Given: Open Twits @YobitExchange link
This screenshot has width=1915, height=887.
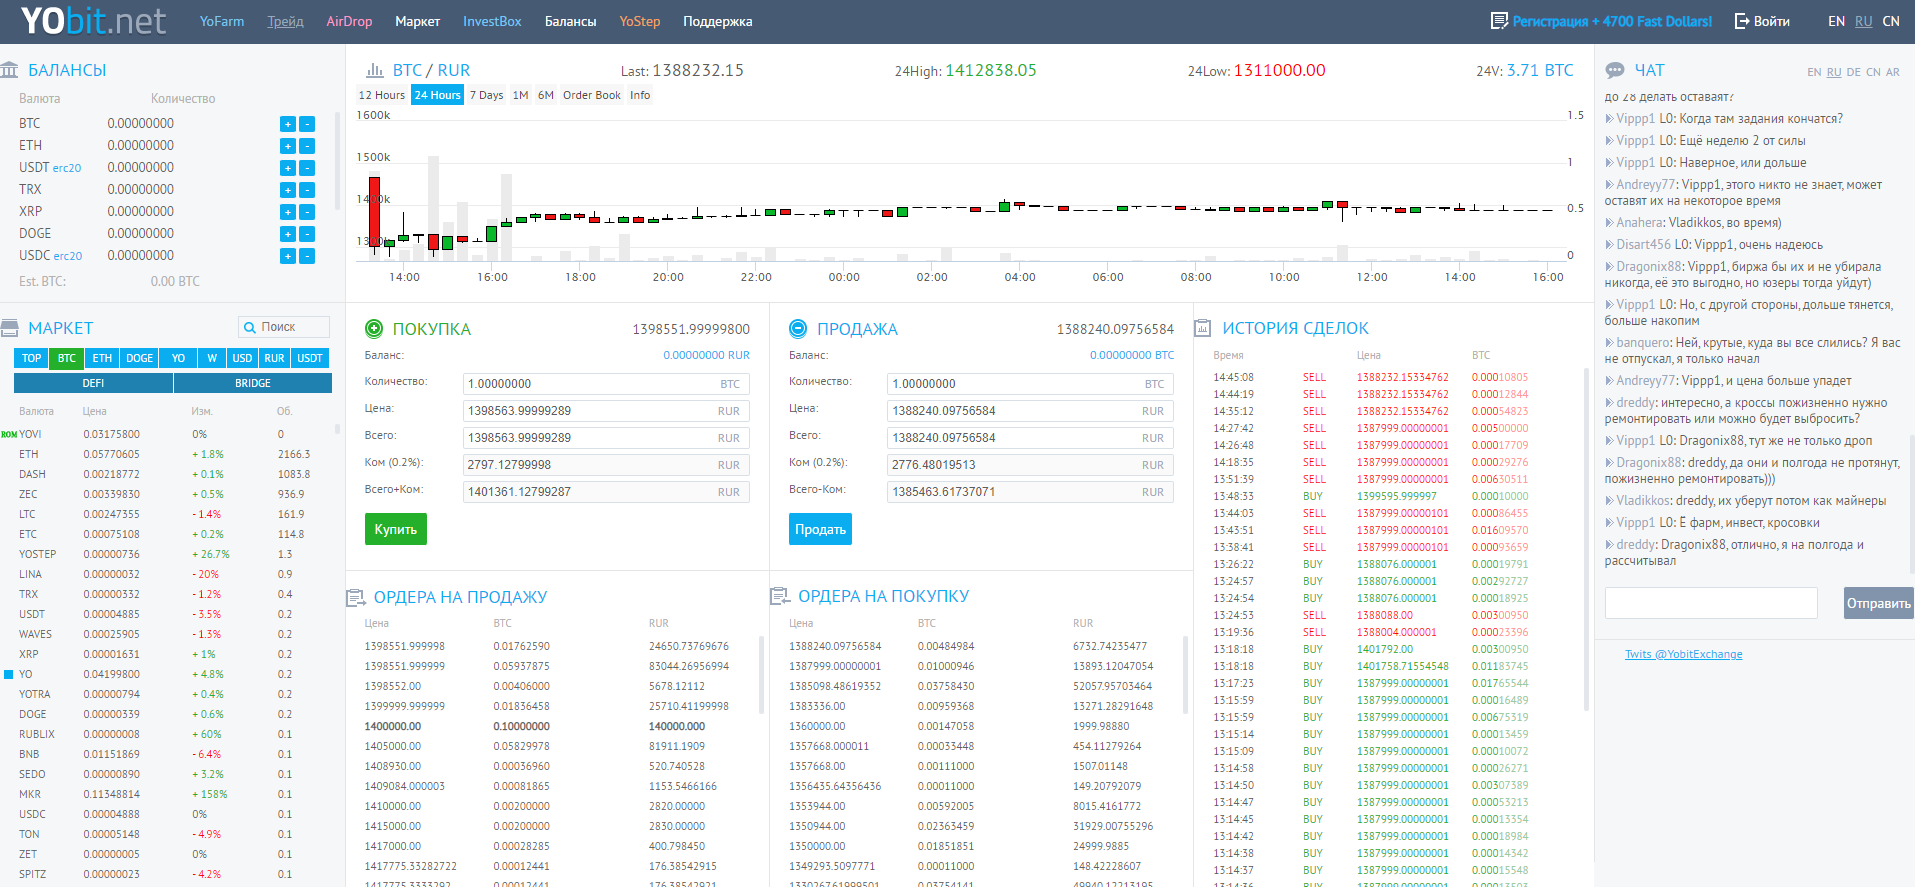Looking at the screenshot, I should (1683, 654).
